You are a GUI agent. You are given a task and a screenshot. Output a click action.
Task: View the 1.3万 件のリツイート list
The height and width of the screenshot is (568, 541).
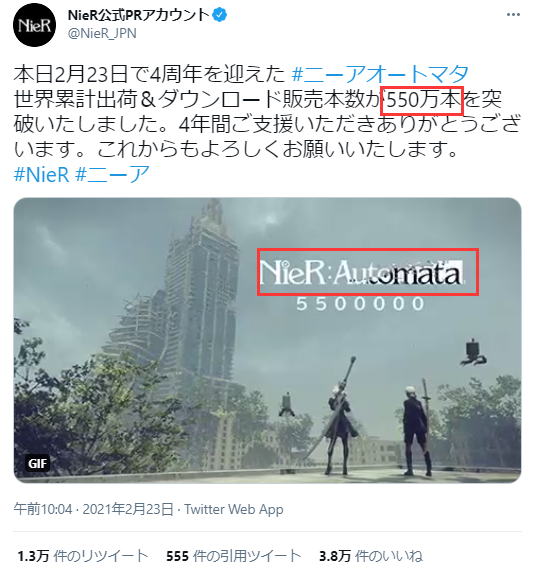83,556
